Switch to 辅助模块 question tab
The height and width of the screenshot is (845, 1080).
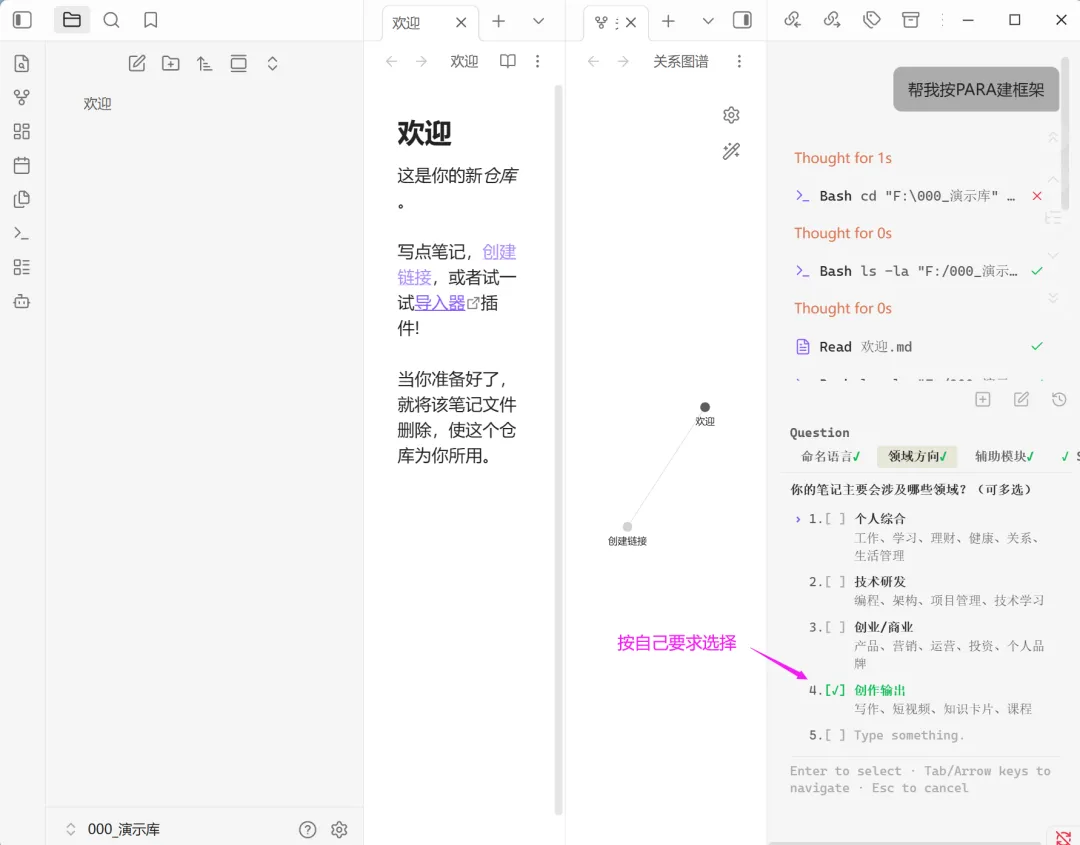coord(1004,456)
